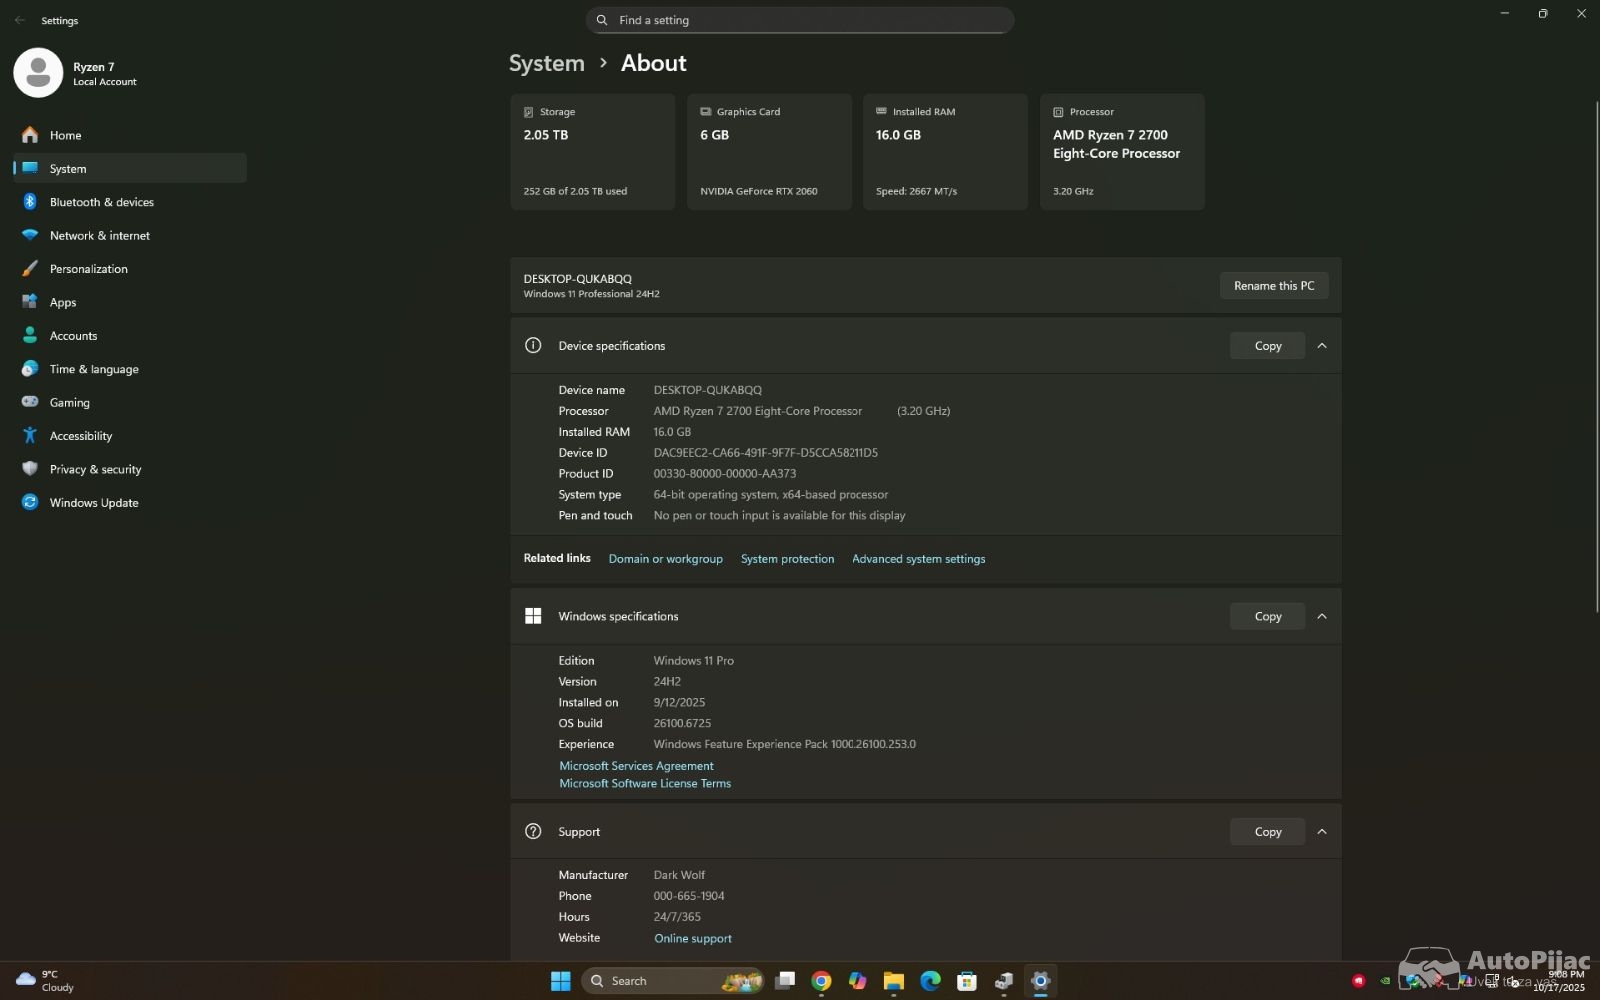Select Apps in the sidebar menu
1600x1000 pixels.
click(62, 303)
